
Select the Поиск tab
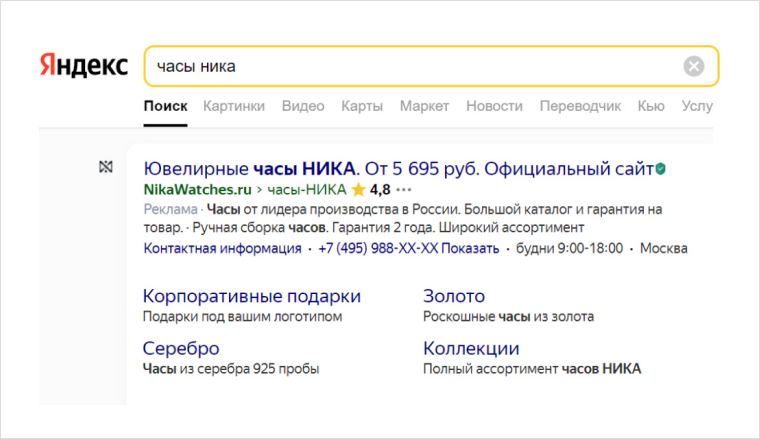point(165,106)
